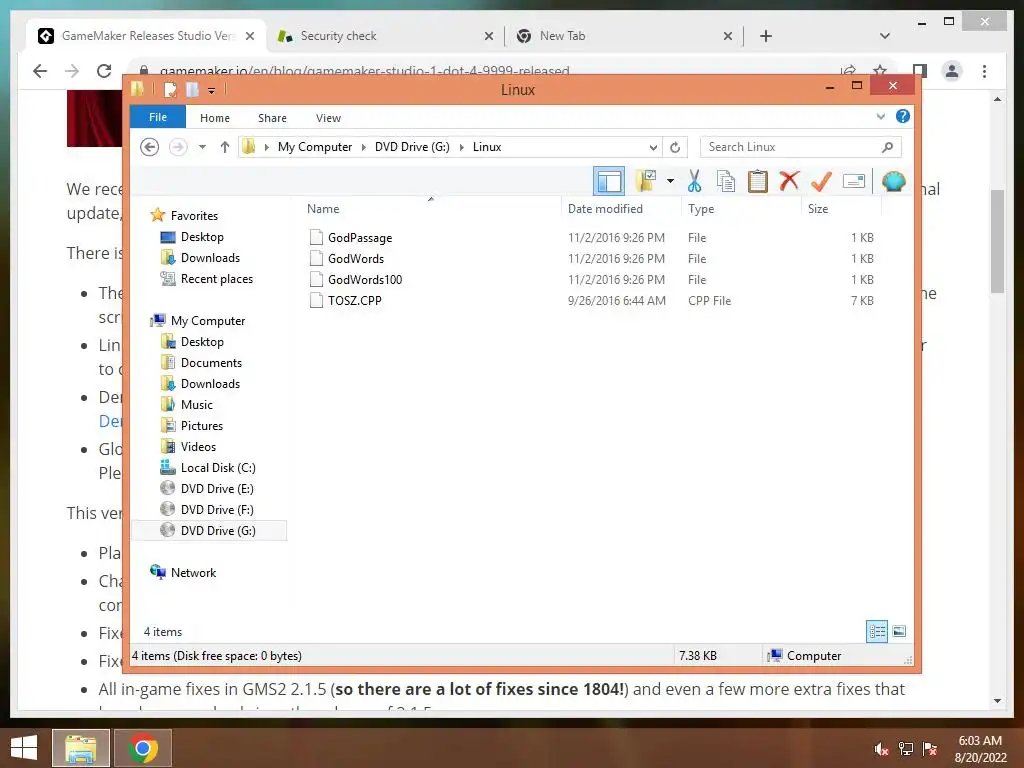Click Chrome icon in taskbar
Screen dimensions: 1024x768
pos(143,748)
